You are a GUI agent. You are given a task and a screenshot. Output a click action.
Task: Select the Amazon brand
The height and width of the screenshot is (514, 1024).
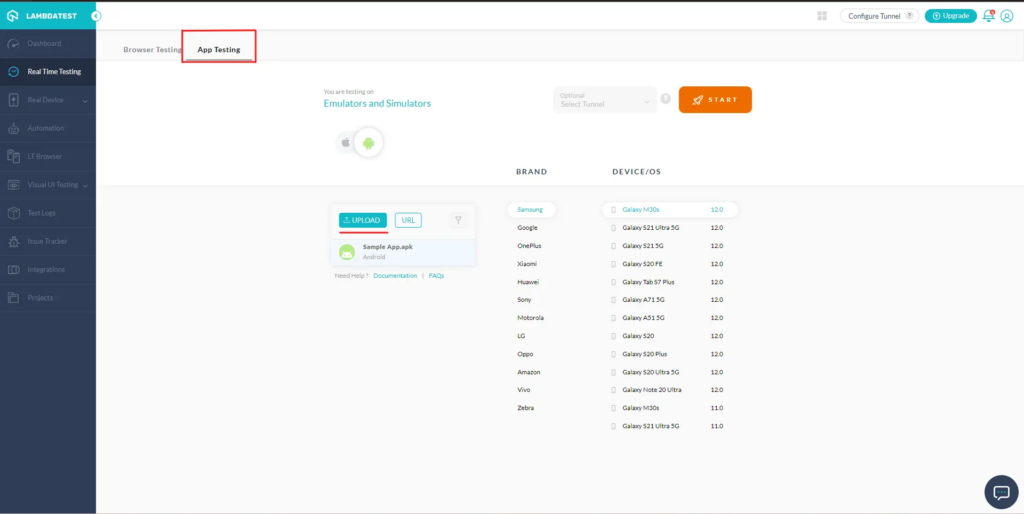(529, 372)
